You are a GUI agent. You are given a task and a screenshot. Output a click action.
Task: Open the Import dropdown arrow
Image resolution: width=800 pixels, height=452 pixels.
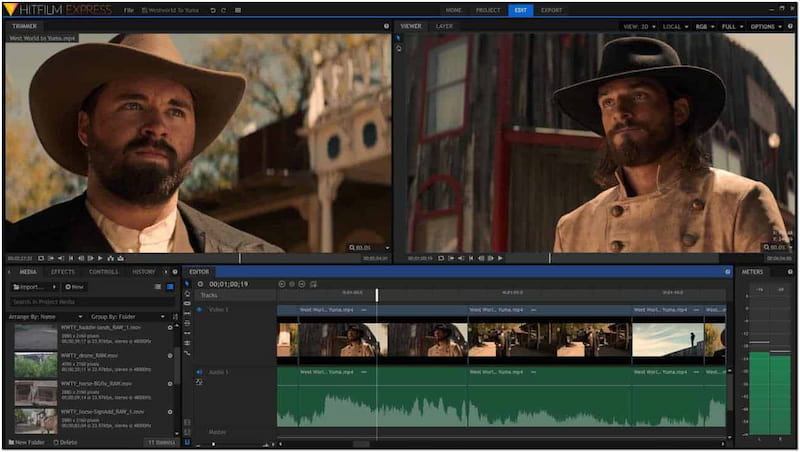pyautogui.click(x=54, y=287)
